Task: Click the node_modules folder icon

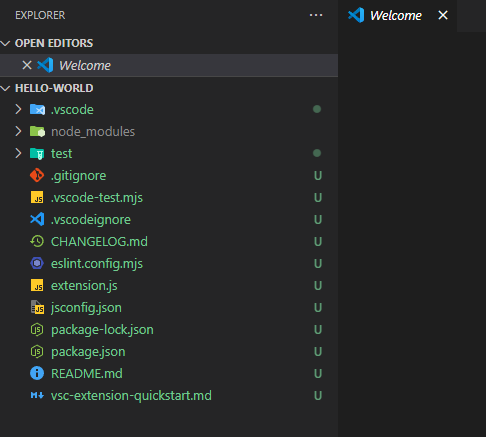Action: click(x=37, y=131)
